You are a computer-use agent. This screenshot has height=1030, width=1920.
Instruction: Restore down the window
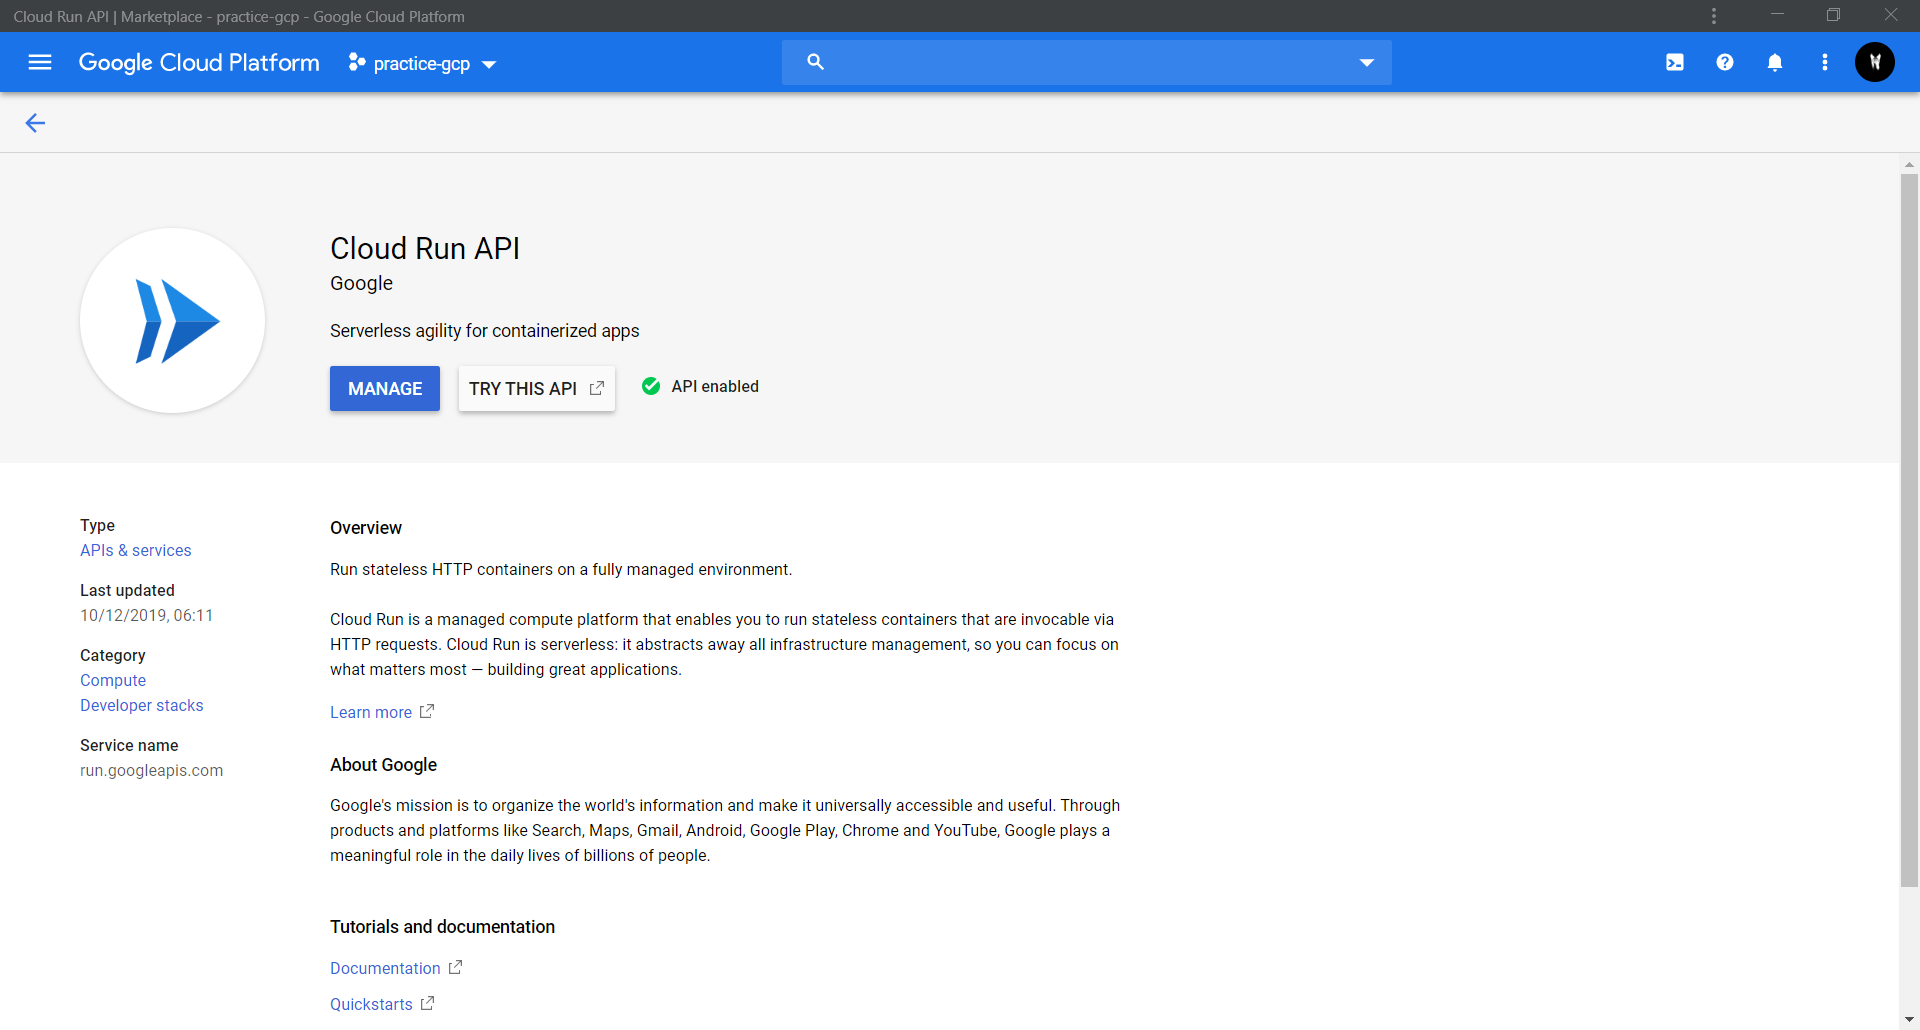1833,15
